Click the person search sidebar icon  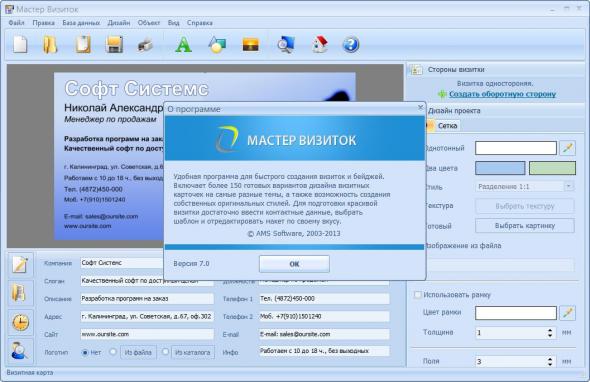pos(20,351)
